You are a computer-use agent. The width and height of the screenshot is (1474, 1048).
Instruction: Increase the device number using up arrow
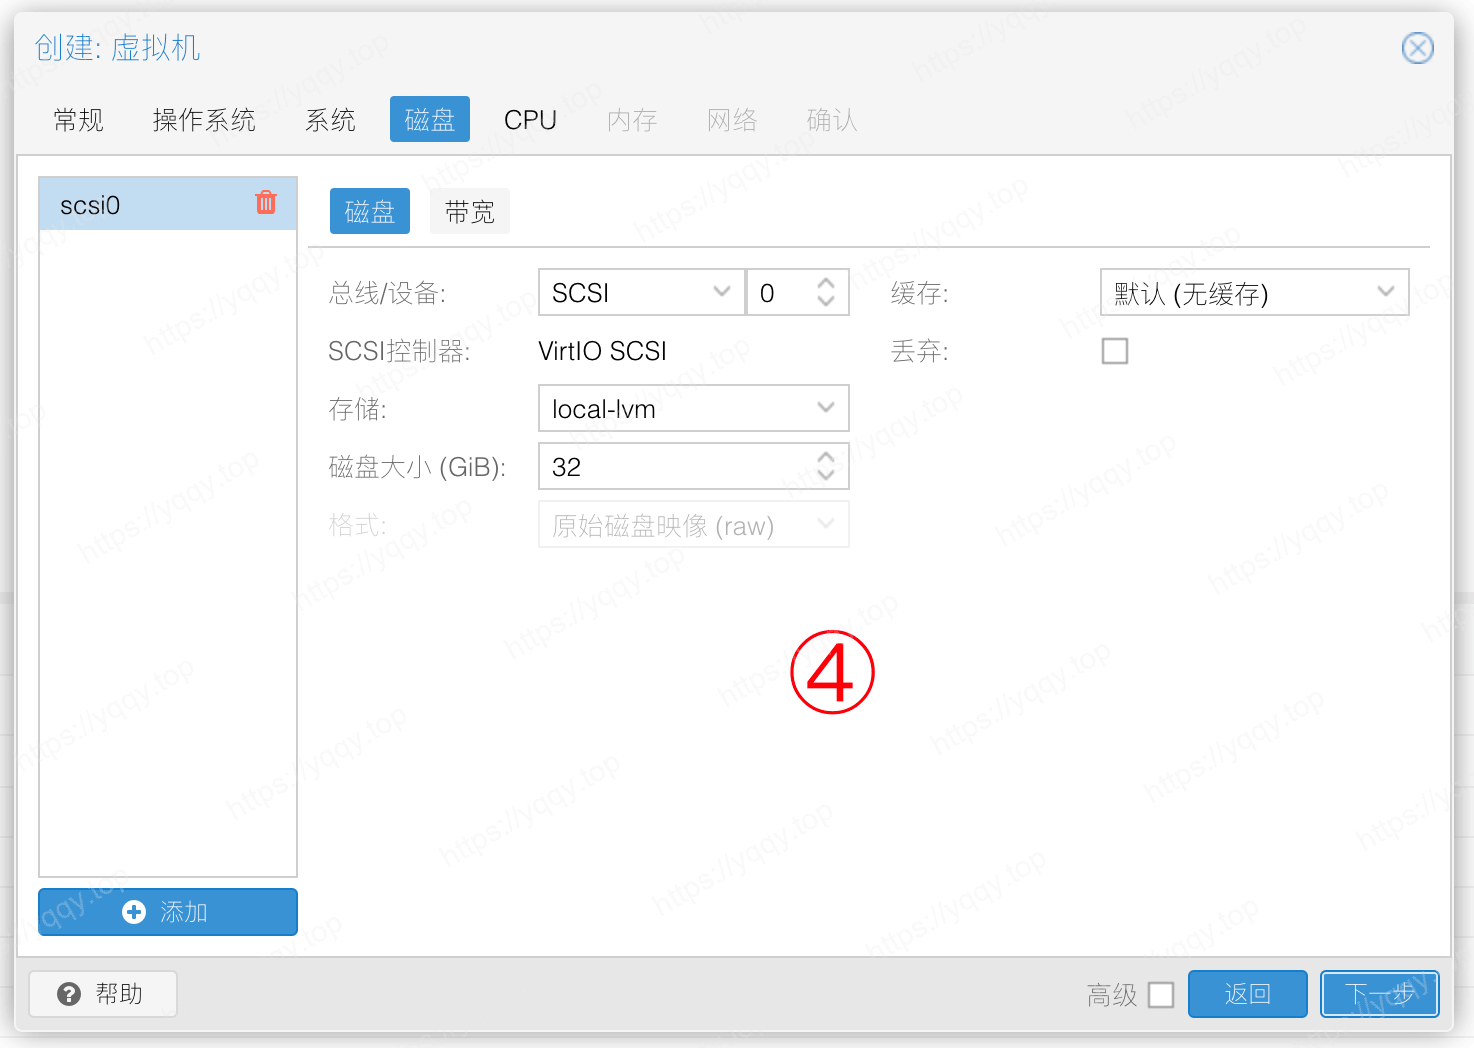[826, 283]
